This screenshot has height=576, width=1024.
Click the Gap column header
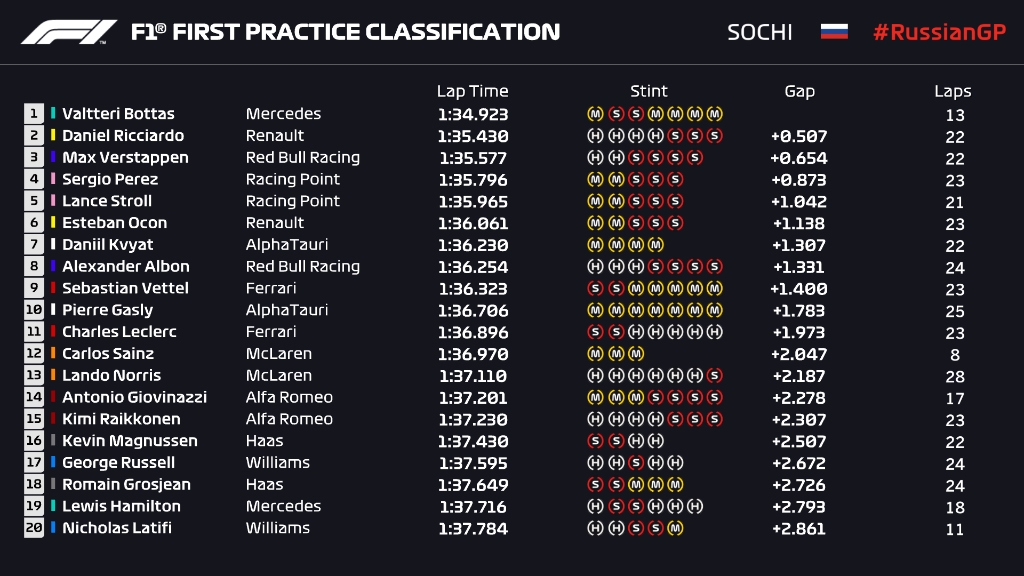tap(799, 91)
